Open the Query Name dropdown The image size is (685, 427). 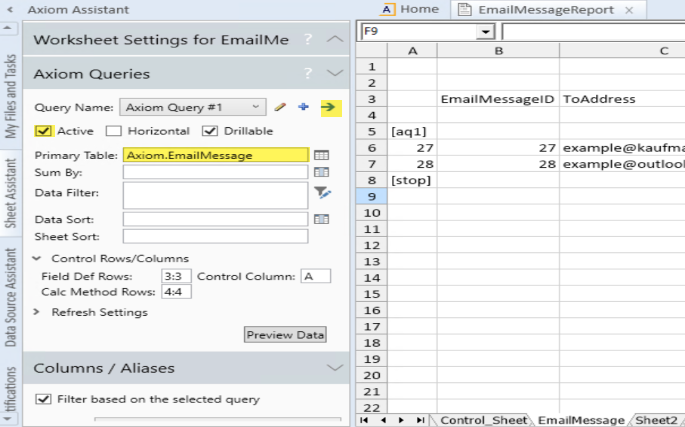pos(256,107)
